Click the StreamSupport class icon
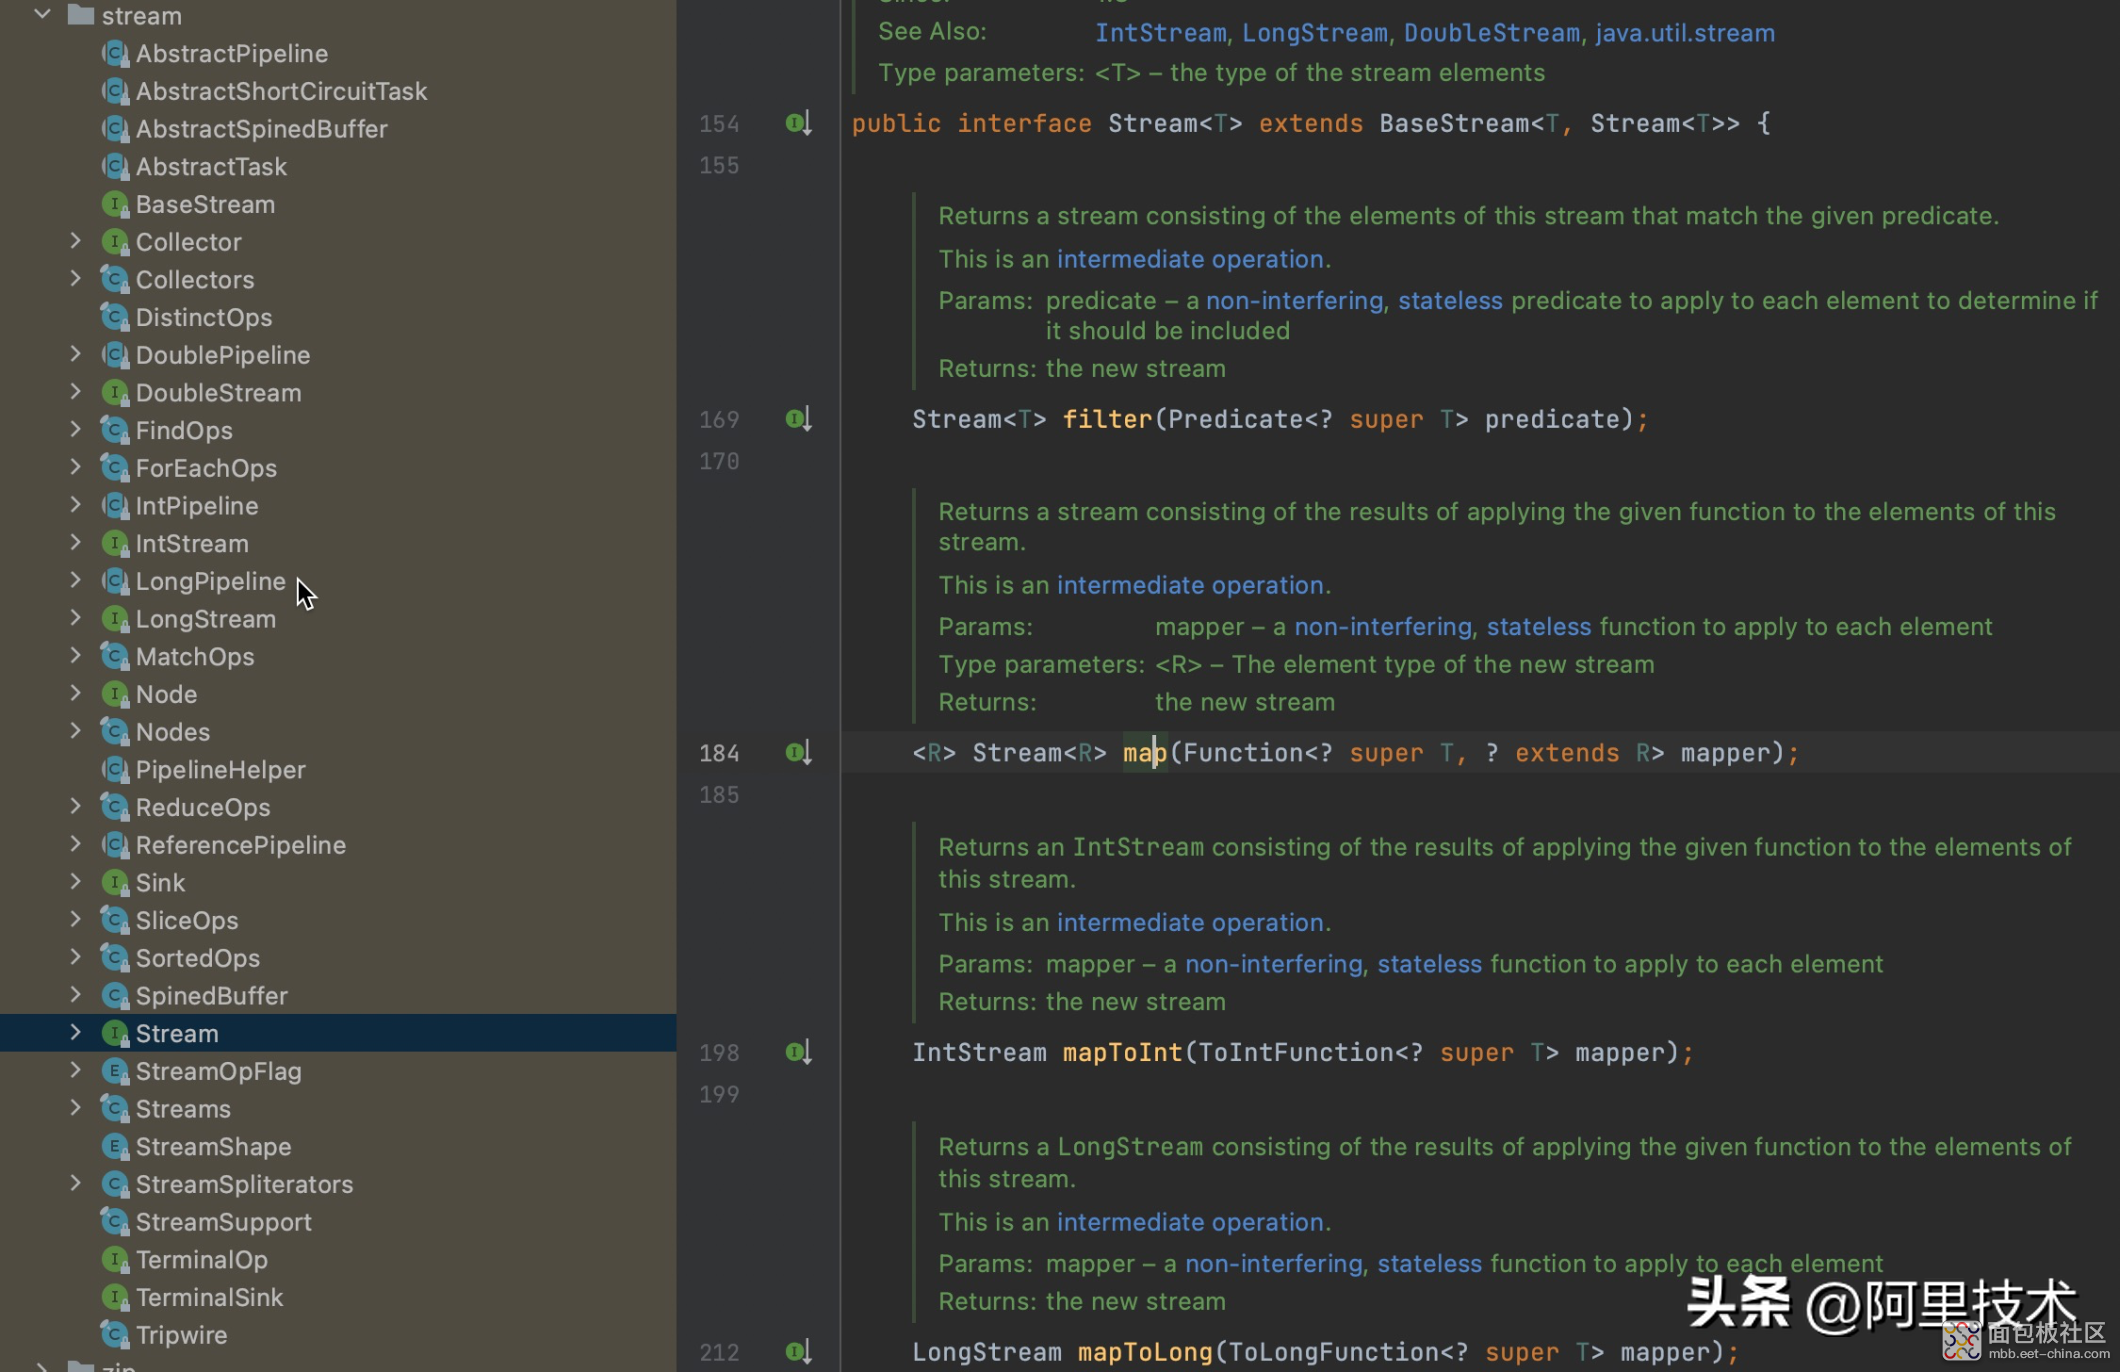The width and height of the screenshot is (2120, 1372). click(x=116, y=1222)
